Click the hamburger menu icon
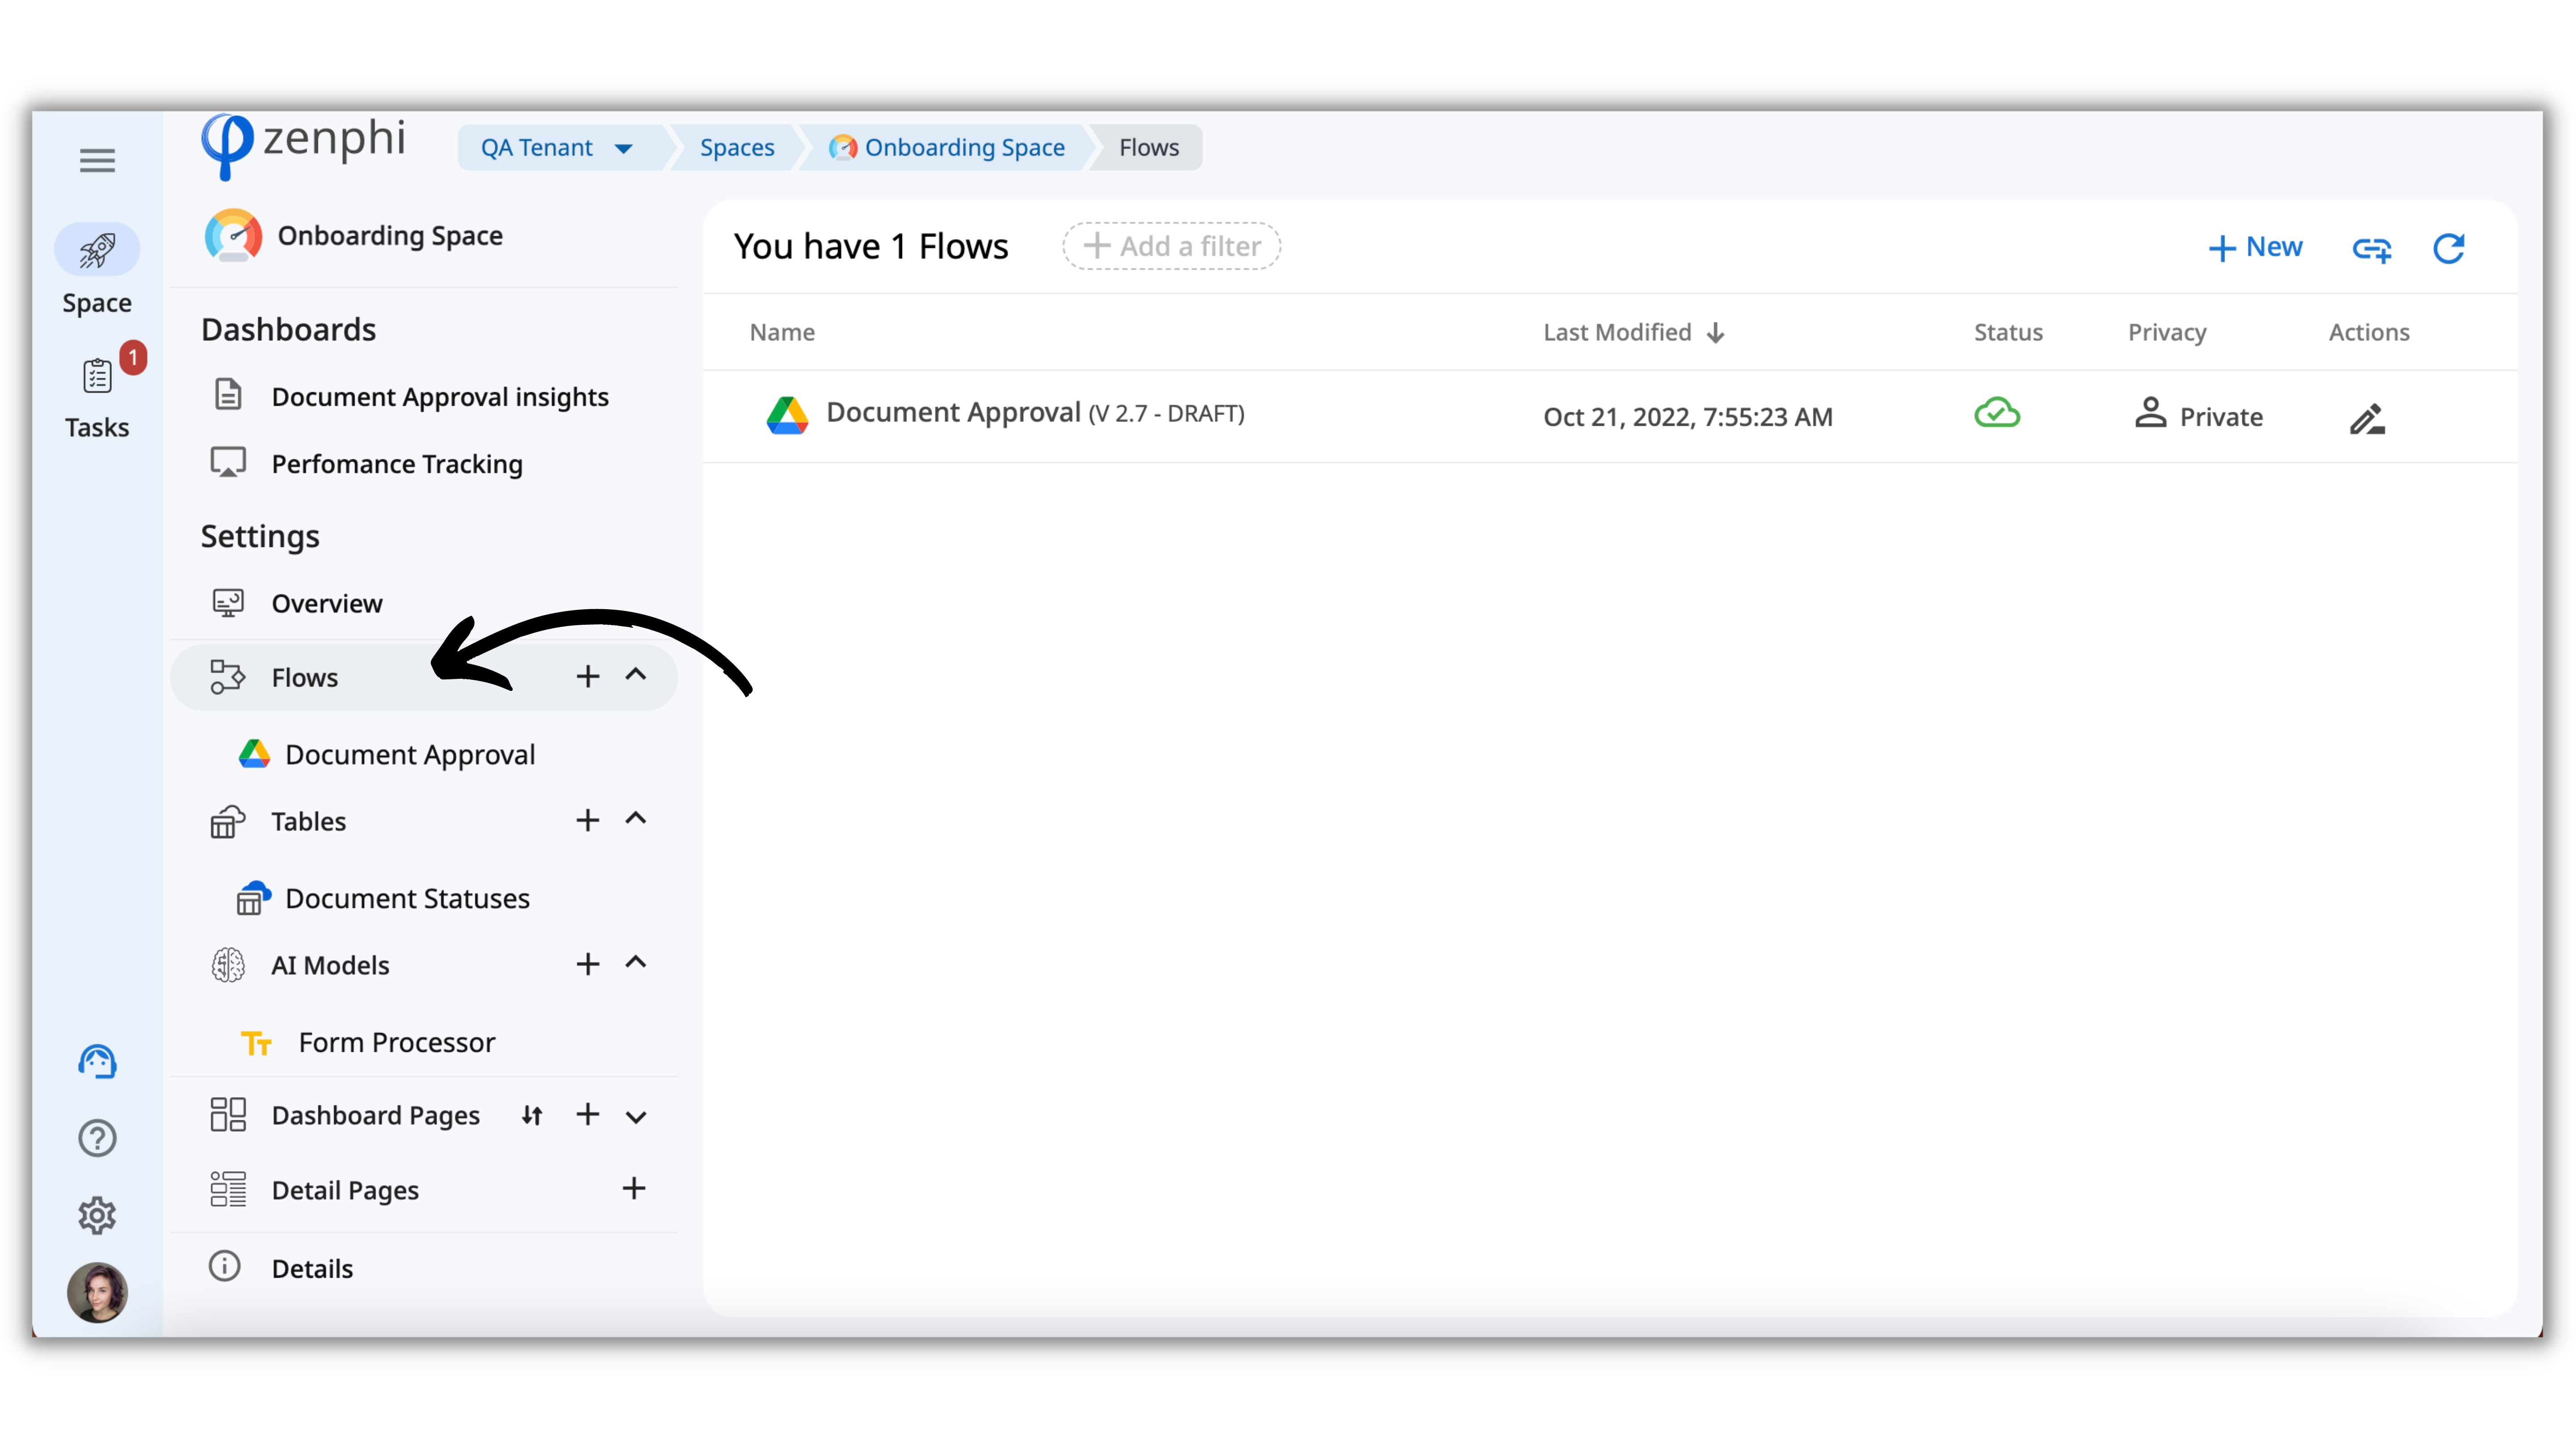Image resolution: width=2576 pixels, height=1449 pixels. [x=97, y=160]
